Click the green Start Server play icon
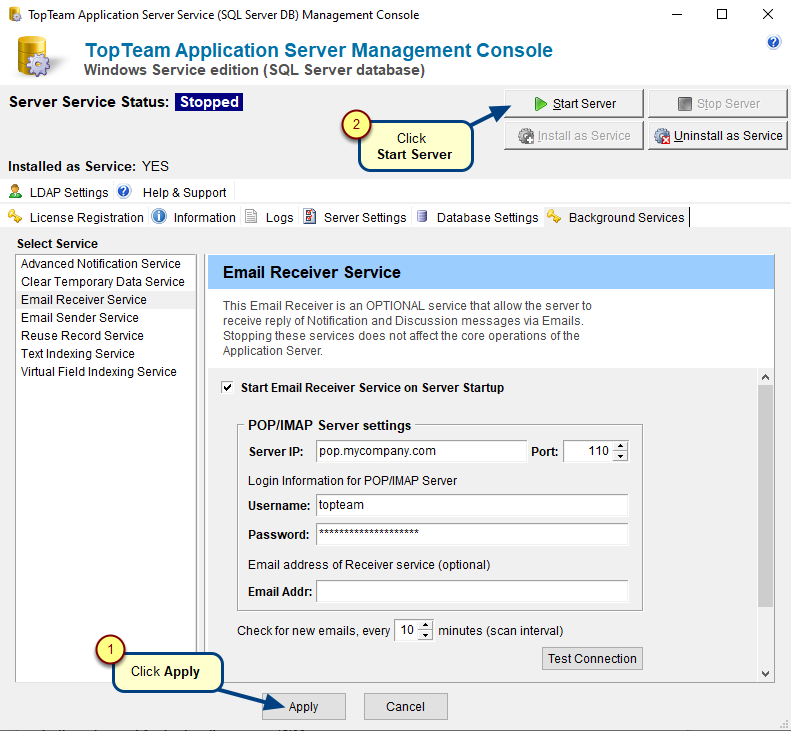The width and height of the screenshot is (791, 731). click(540, 104)
